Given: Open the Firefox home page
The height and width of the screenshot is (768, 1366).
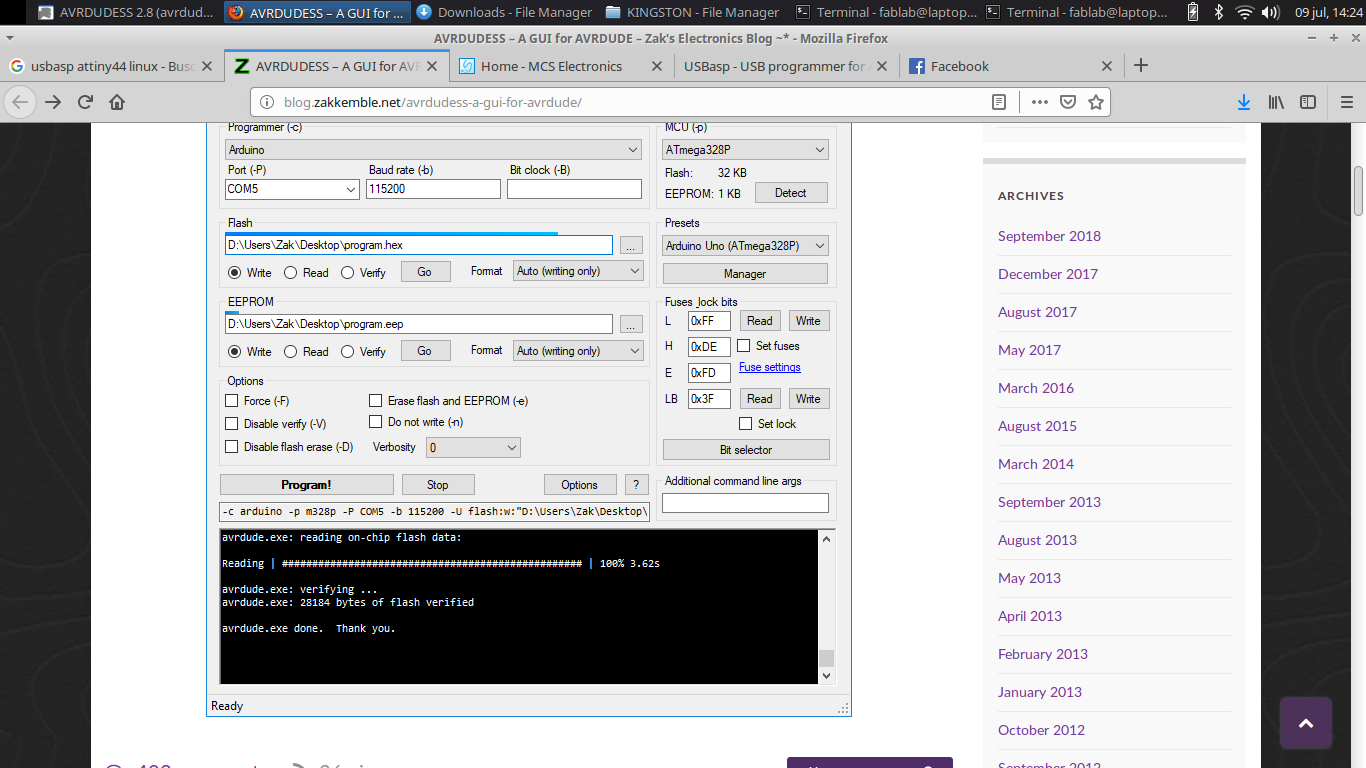Looking at the screenshot, I should click(x=117, y=102).
